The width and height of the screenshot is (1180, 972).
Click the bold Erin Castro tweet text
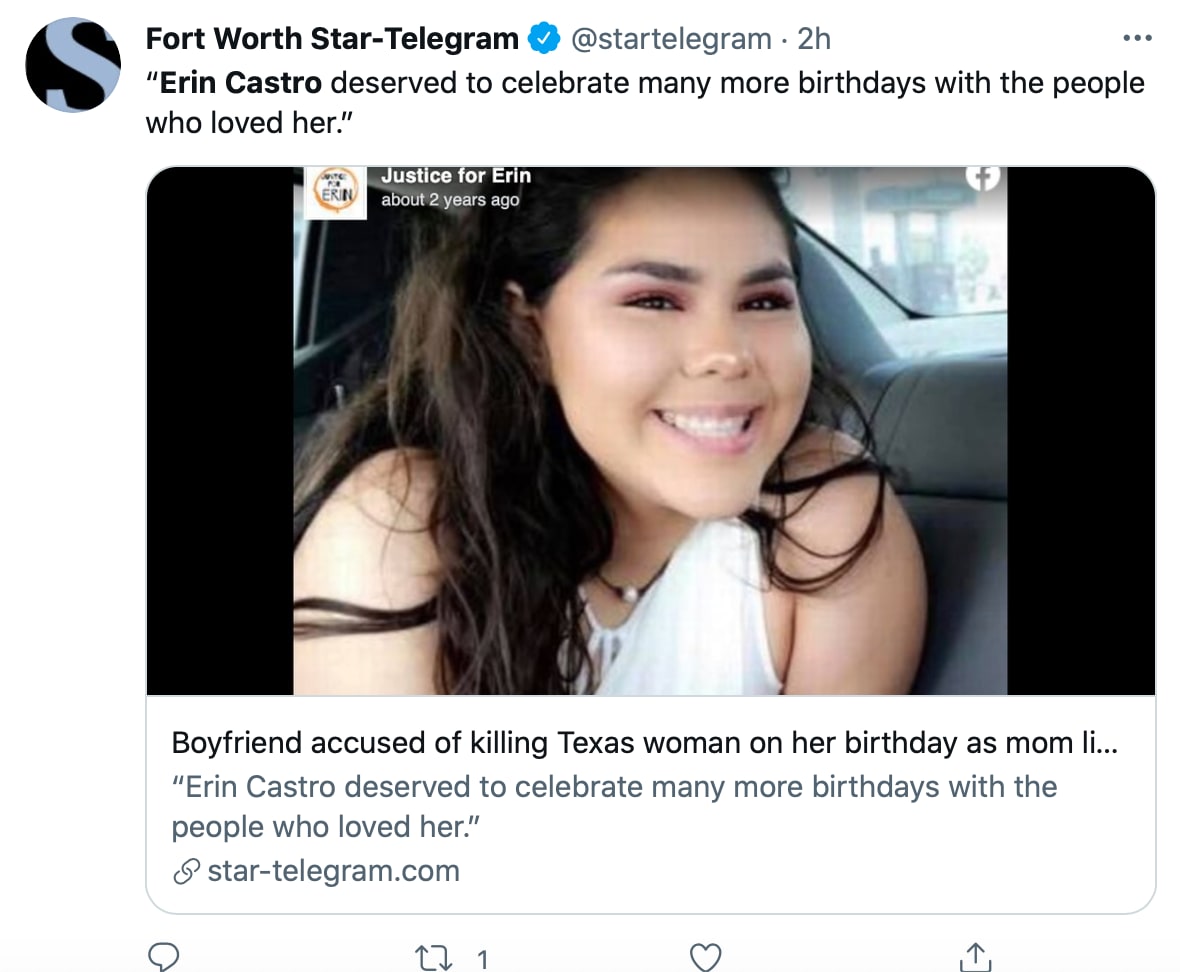pos(241,82)
